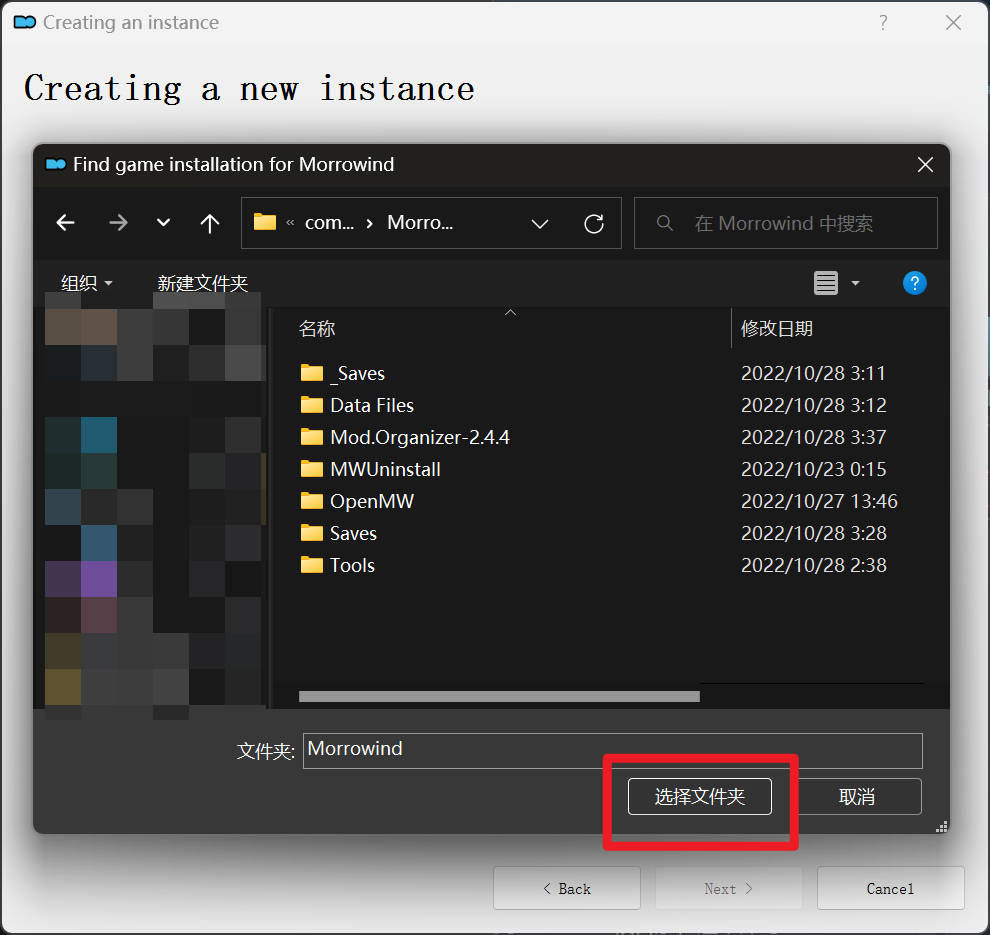Open recent locations dropdown arrow
Image resolution: width=990 pixels, height=935 pixels.
[x=164, y=223]
